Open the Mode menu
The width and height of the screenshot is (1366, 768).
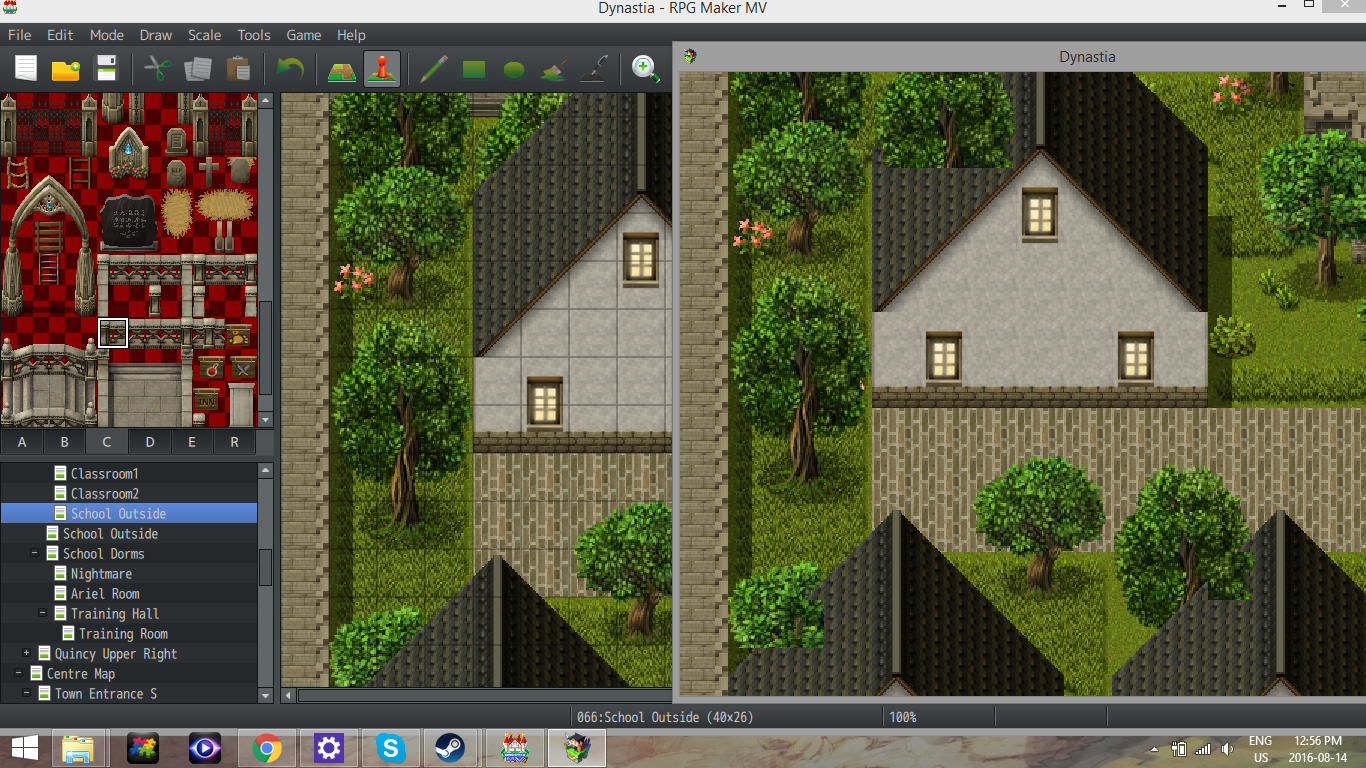[x=107, y=35]
